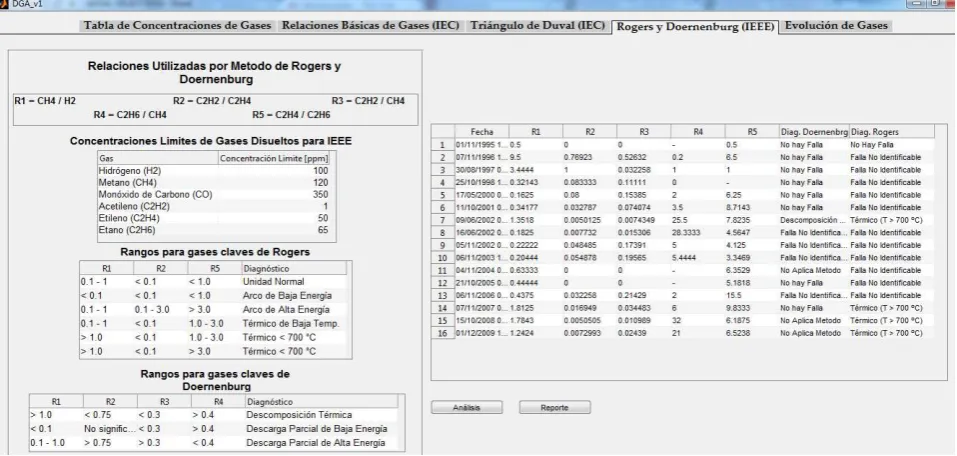Select Descarga Parcial de Alta Energía row
Viewport: 957px width, 456px height.
214,443
